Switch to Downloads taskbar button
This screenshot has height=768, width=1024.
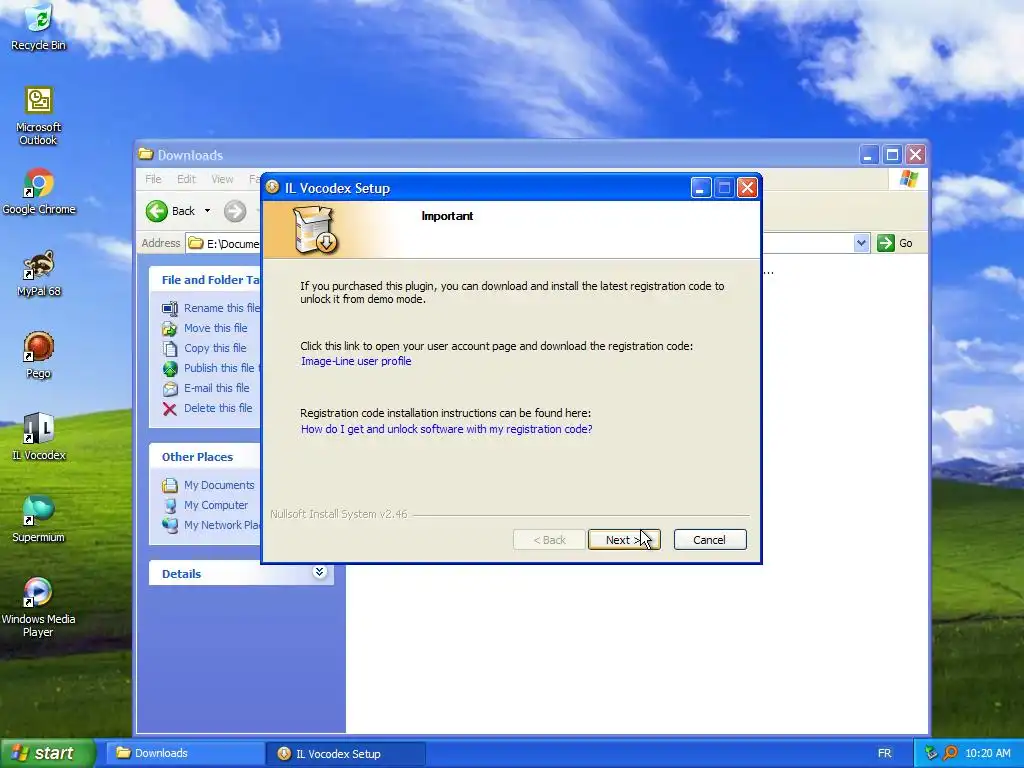point(185,753)
